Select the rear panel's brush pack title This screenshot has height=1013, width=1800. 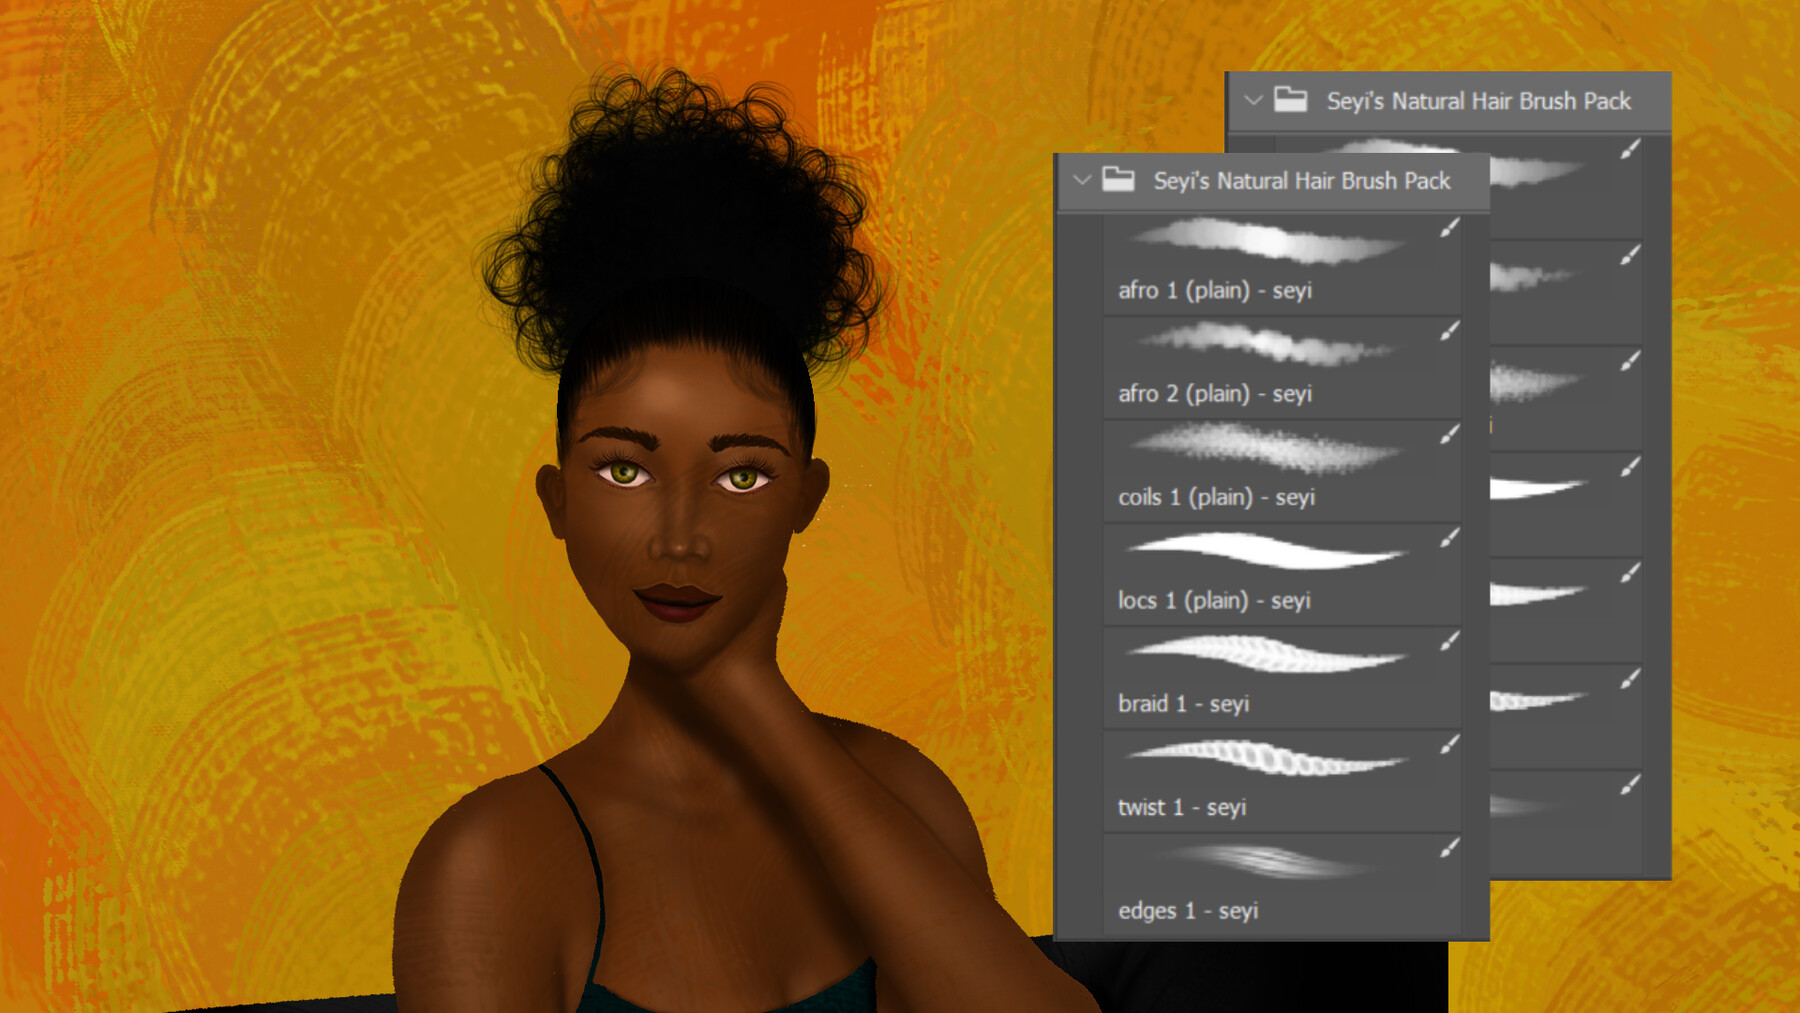tap(1478, 101)
